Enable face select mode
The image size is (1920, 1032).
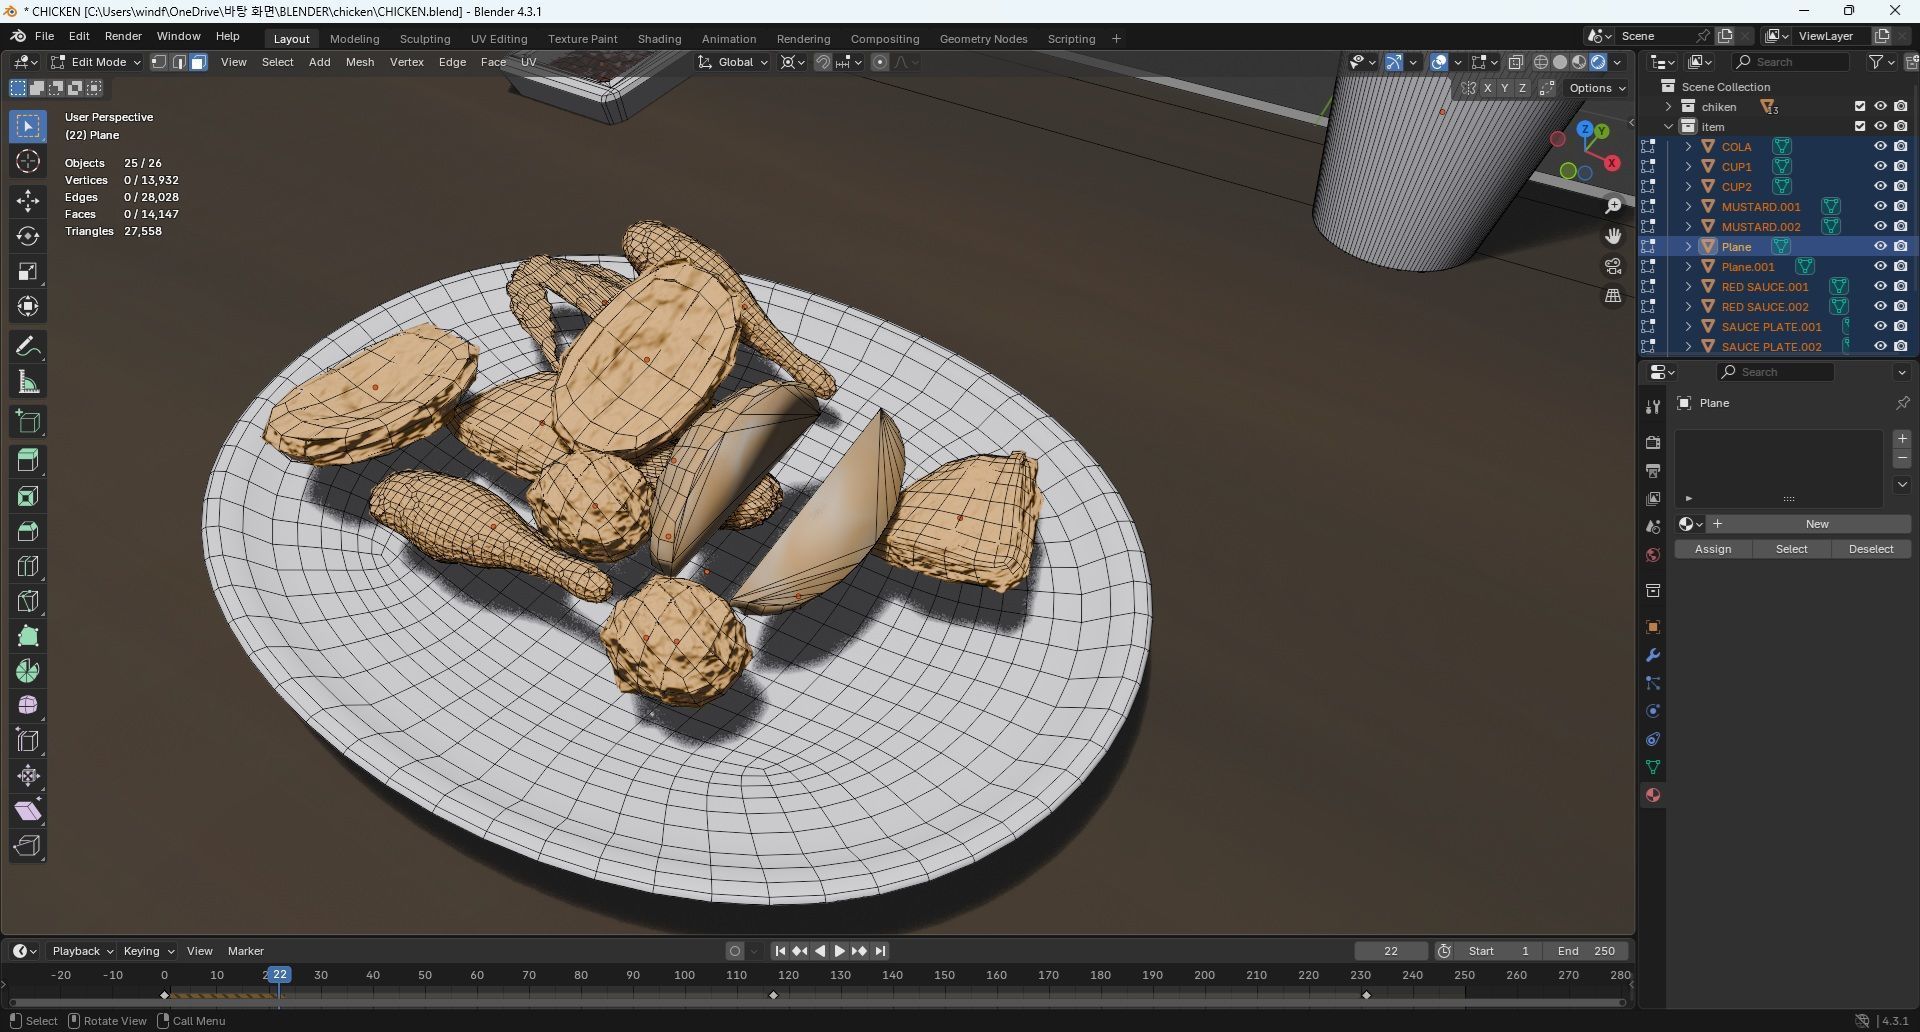tap(198, 62)
